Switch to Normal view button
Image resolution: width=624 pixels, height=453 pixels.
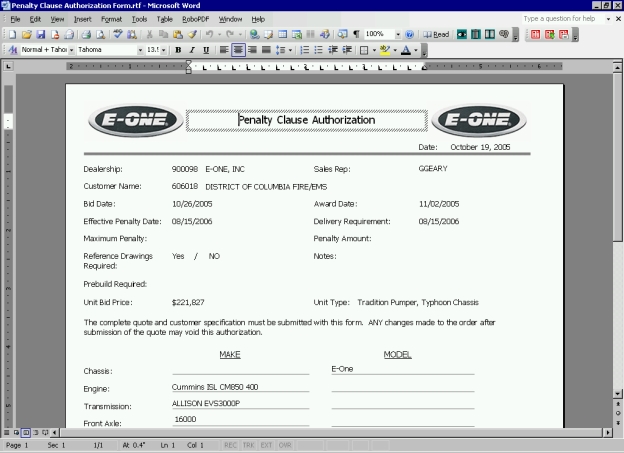coord(7,432)
